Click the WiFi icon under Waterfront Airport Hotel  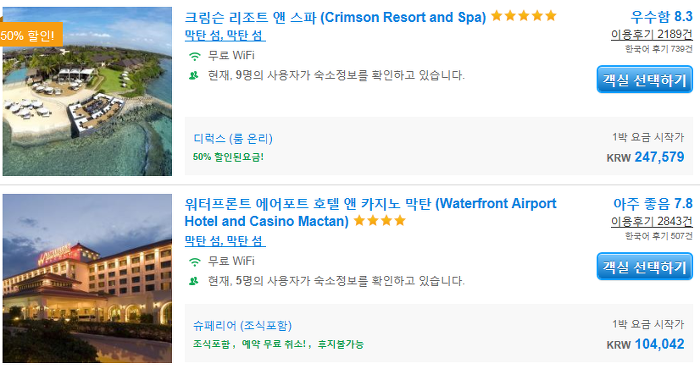click(x=194, y=262)
